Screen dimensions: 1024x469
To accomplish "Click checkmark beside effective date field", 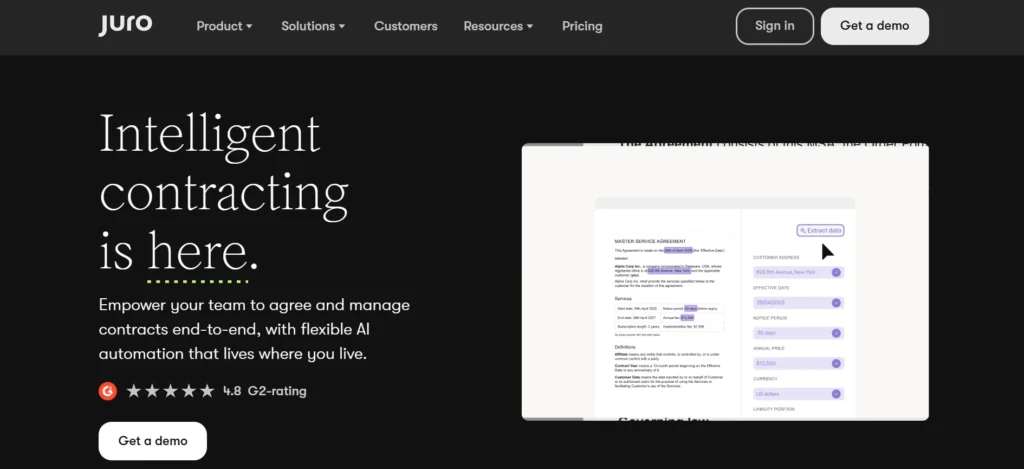I will point(836,303).
